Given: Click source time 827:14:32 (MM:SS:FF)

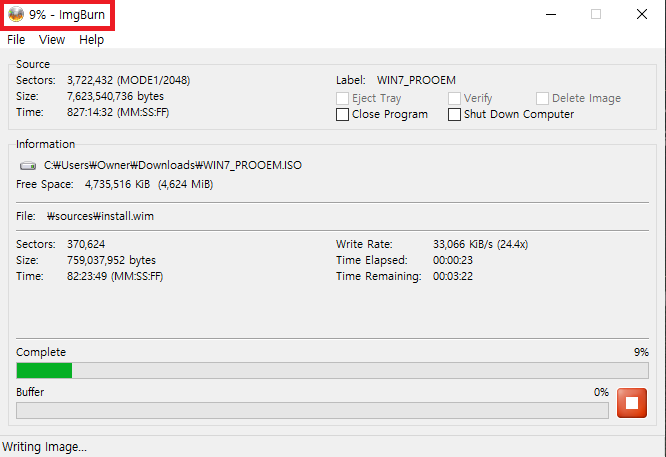Looking at the screenshot, I should click(x=118, y=113).
